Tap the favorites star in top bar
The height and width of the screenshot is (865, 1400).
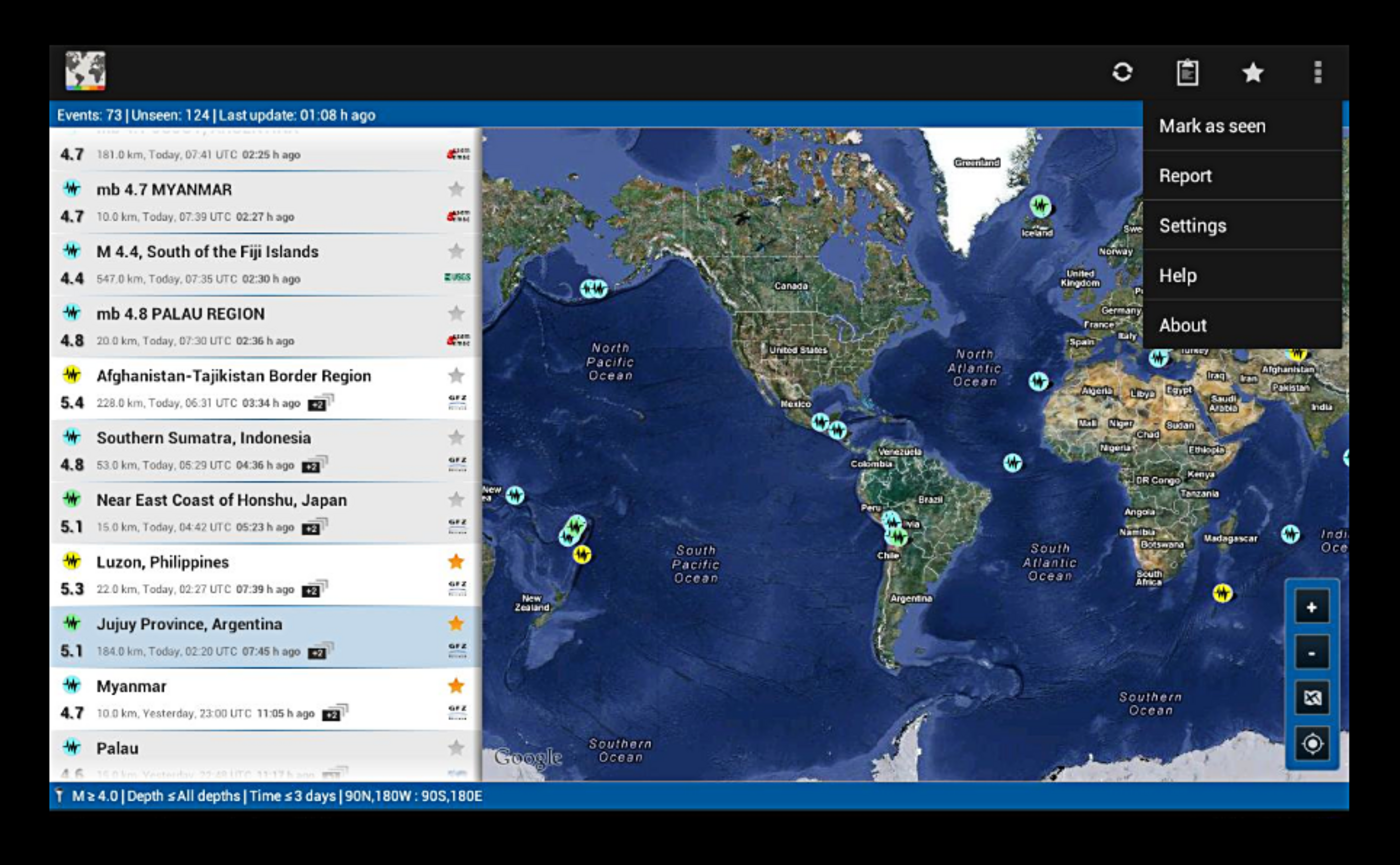(1252, 72)
